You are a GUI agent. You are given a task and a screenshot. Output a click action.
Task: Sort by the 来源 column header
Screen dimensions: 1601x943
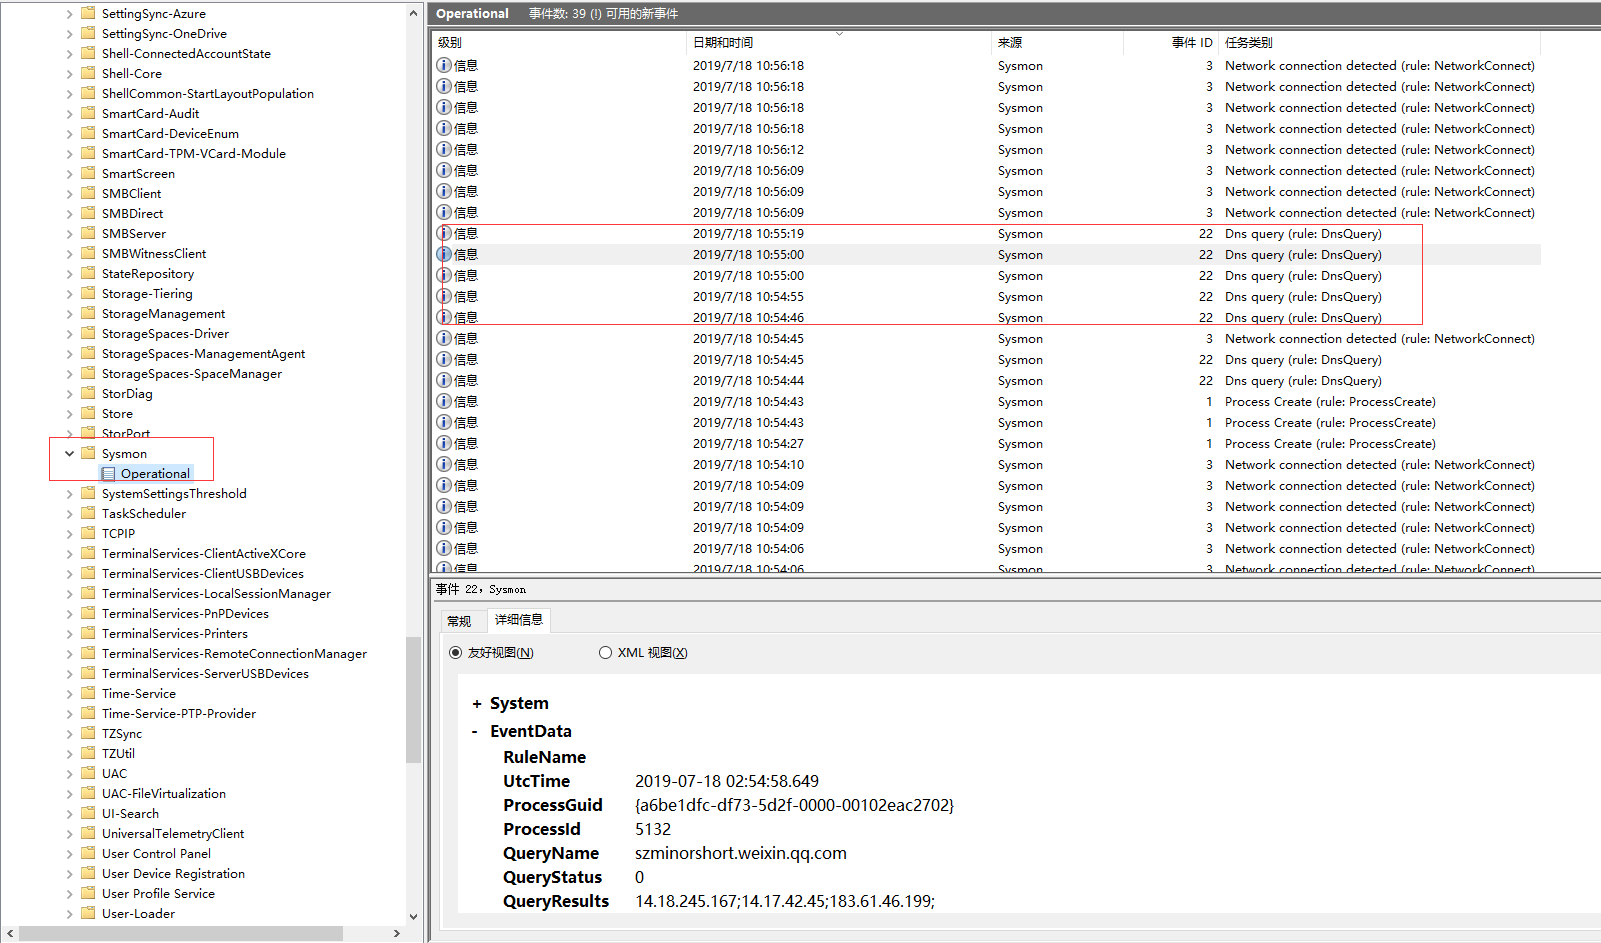[1057, 42]
